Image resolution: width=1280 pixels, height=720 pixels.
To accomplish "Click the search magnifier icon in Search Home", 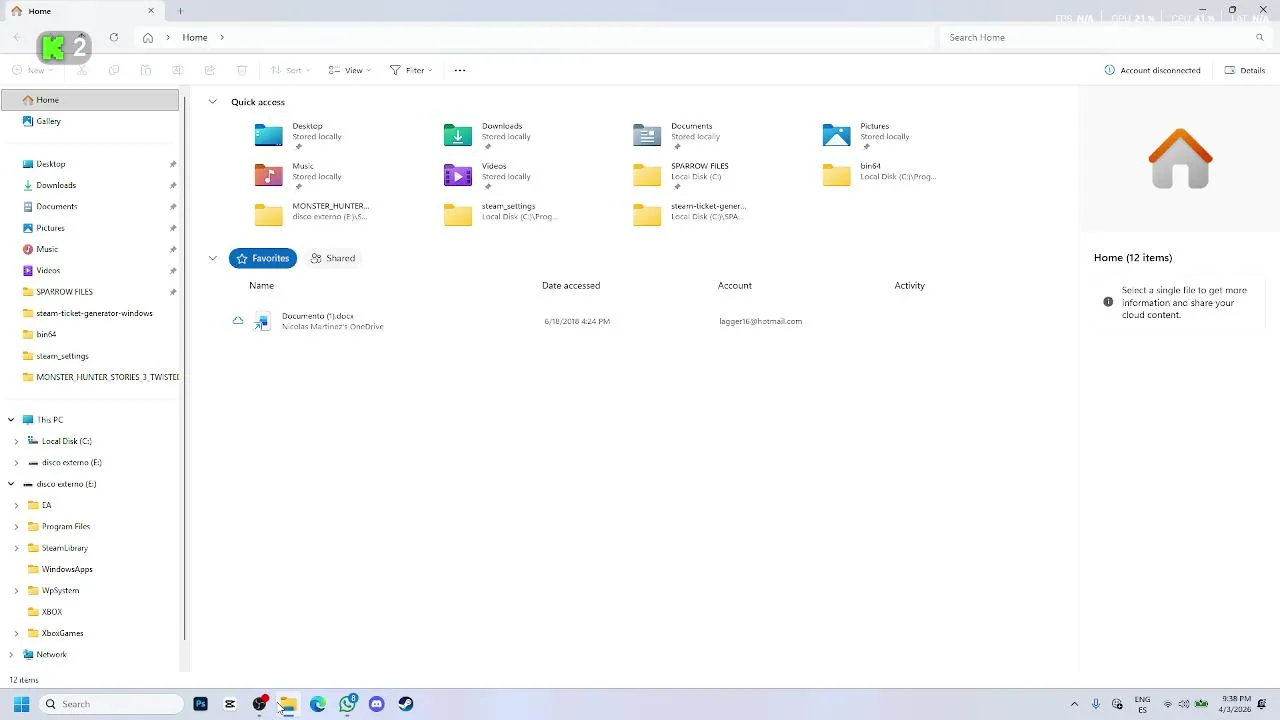I will [x=1260, y=37].
